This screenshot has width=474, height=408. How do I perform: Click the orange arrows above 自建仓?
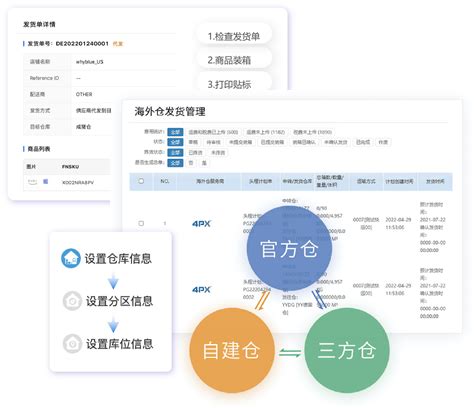(263, 301)
